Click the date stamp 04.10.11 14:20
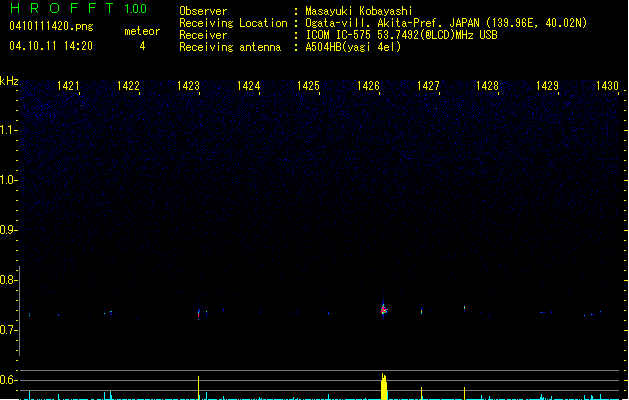Image resolution: width=629 pixels, height=400 pixels. click(51, 46)
